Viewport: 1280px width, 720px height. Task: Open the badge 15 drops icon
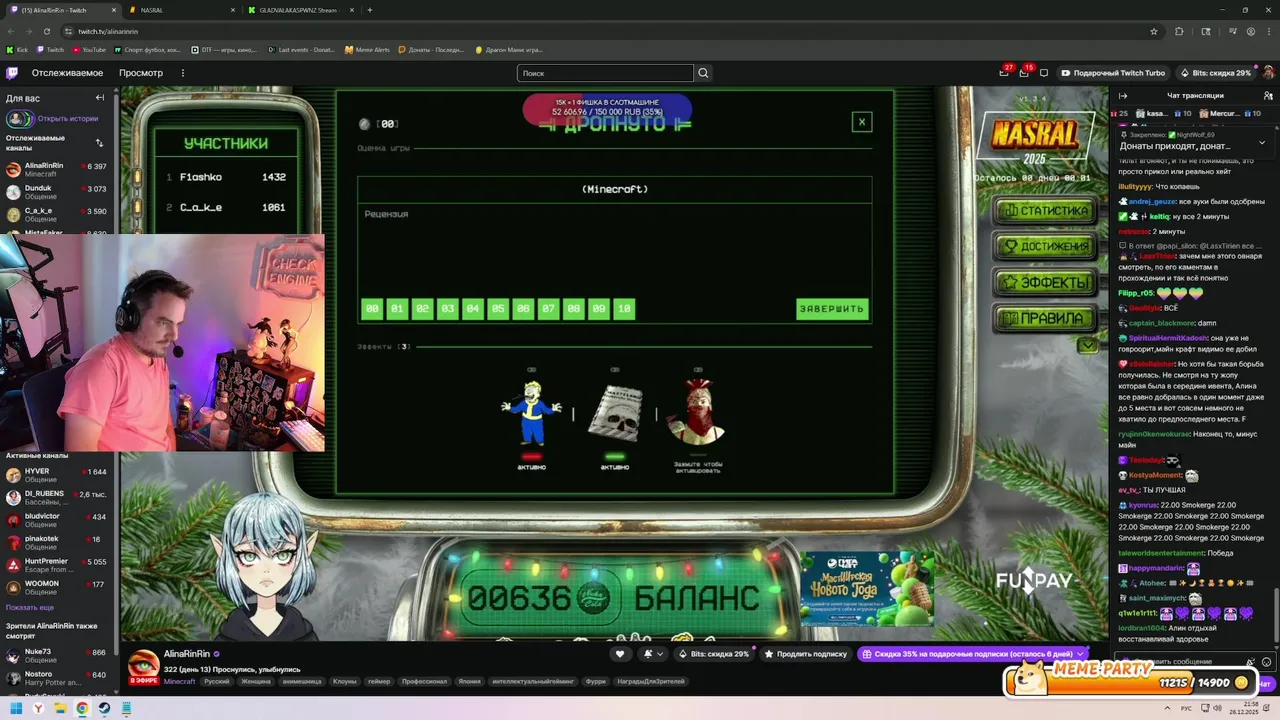pos(1024,72)
